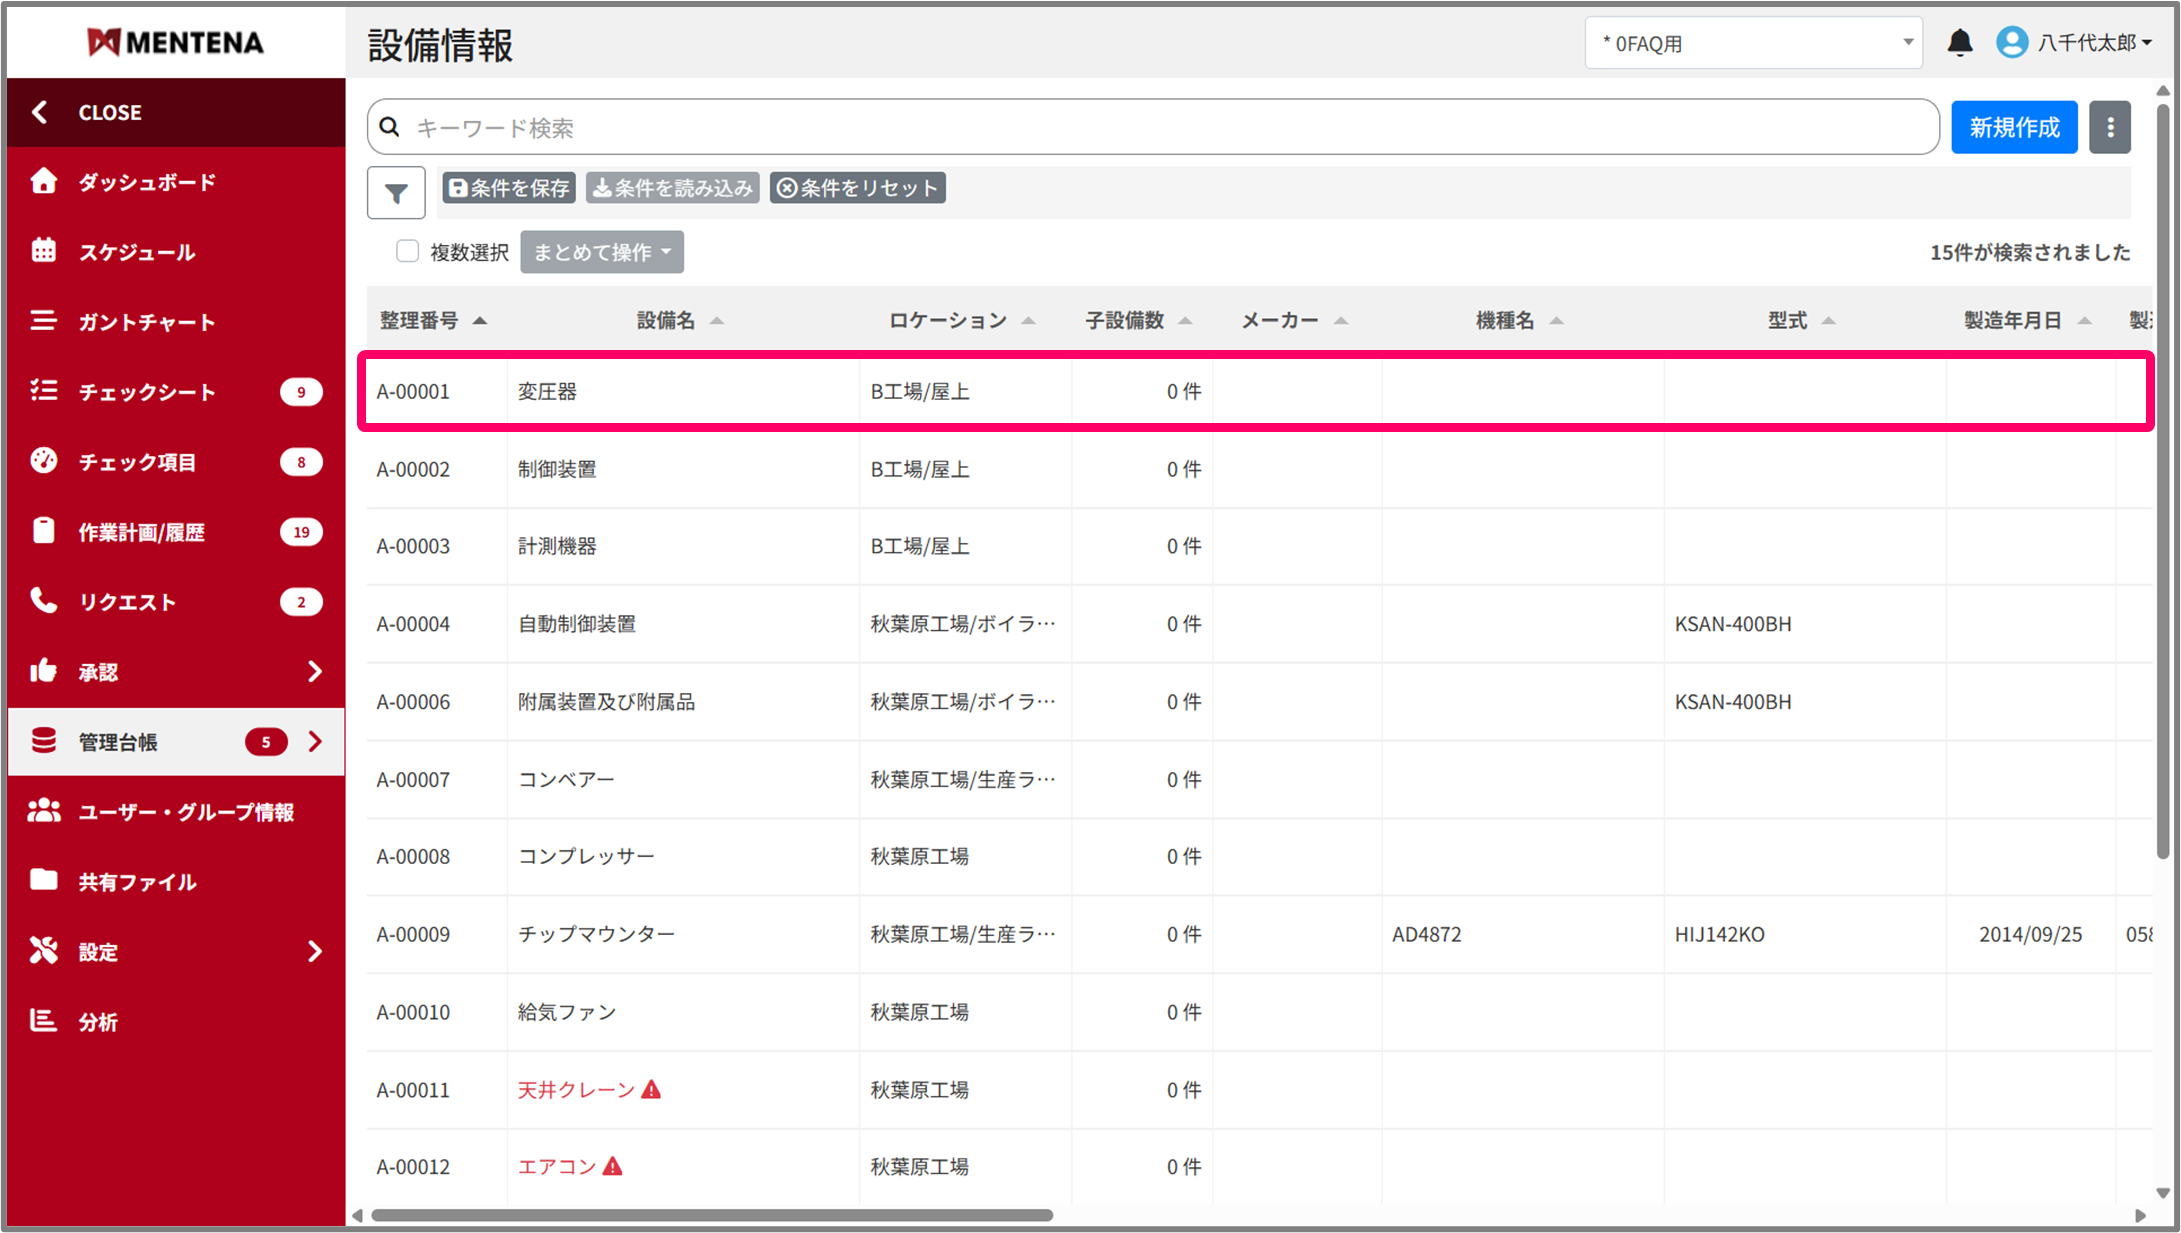Viewport: 2181px width, 1233px height.
Task: Enable the 複数選択 checkbox
Action: point(407,251)
